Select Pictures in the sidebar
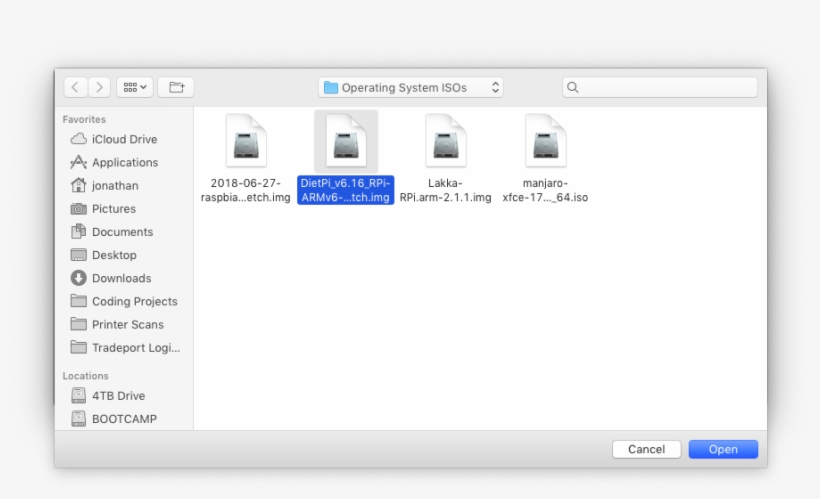 tap(113, 209)
